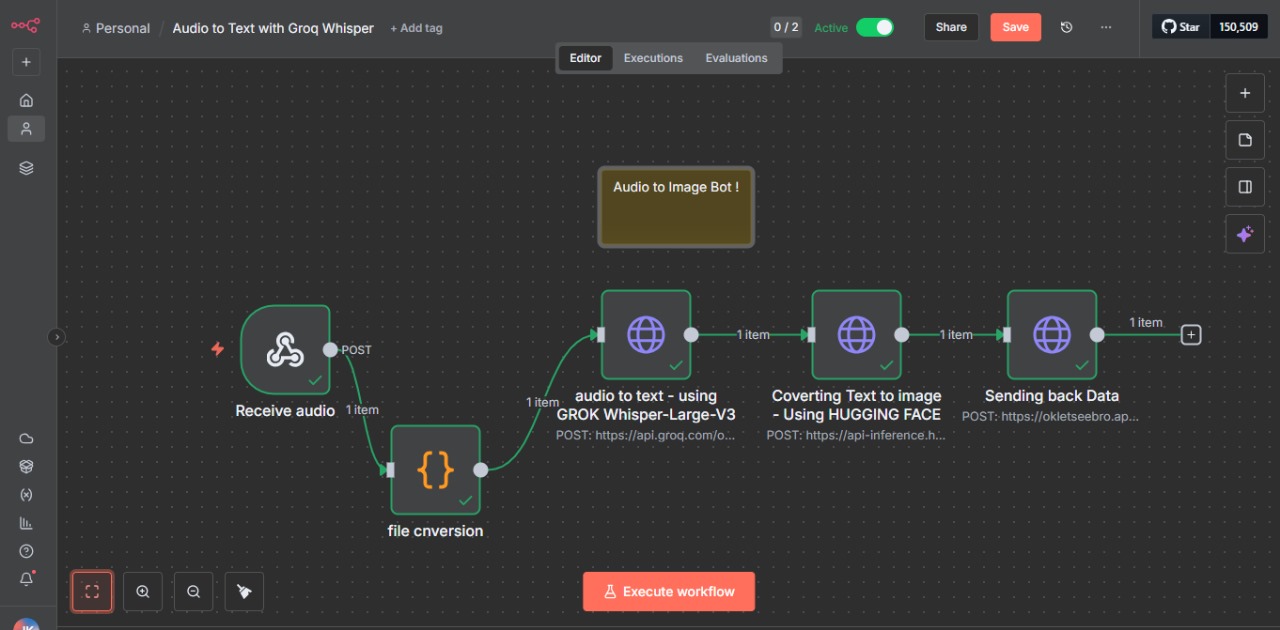Screen dimensions: 1280x630
Task: Expand the collapsed left sidebar chevron
Action: (57, 338)
